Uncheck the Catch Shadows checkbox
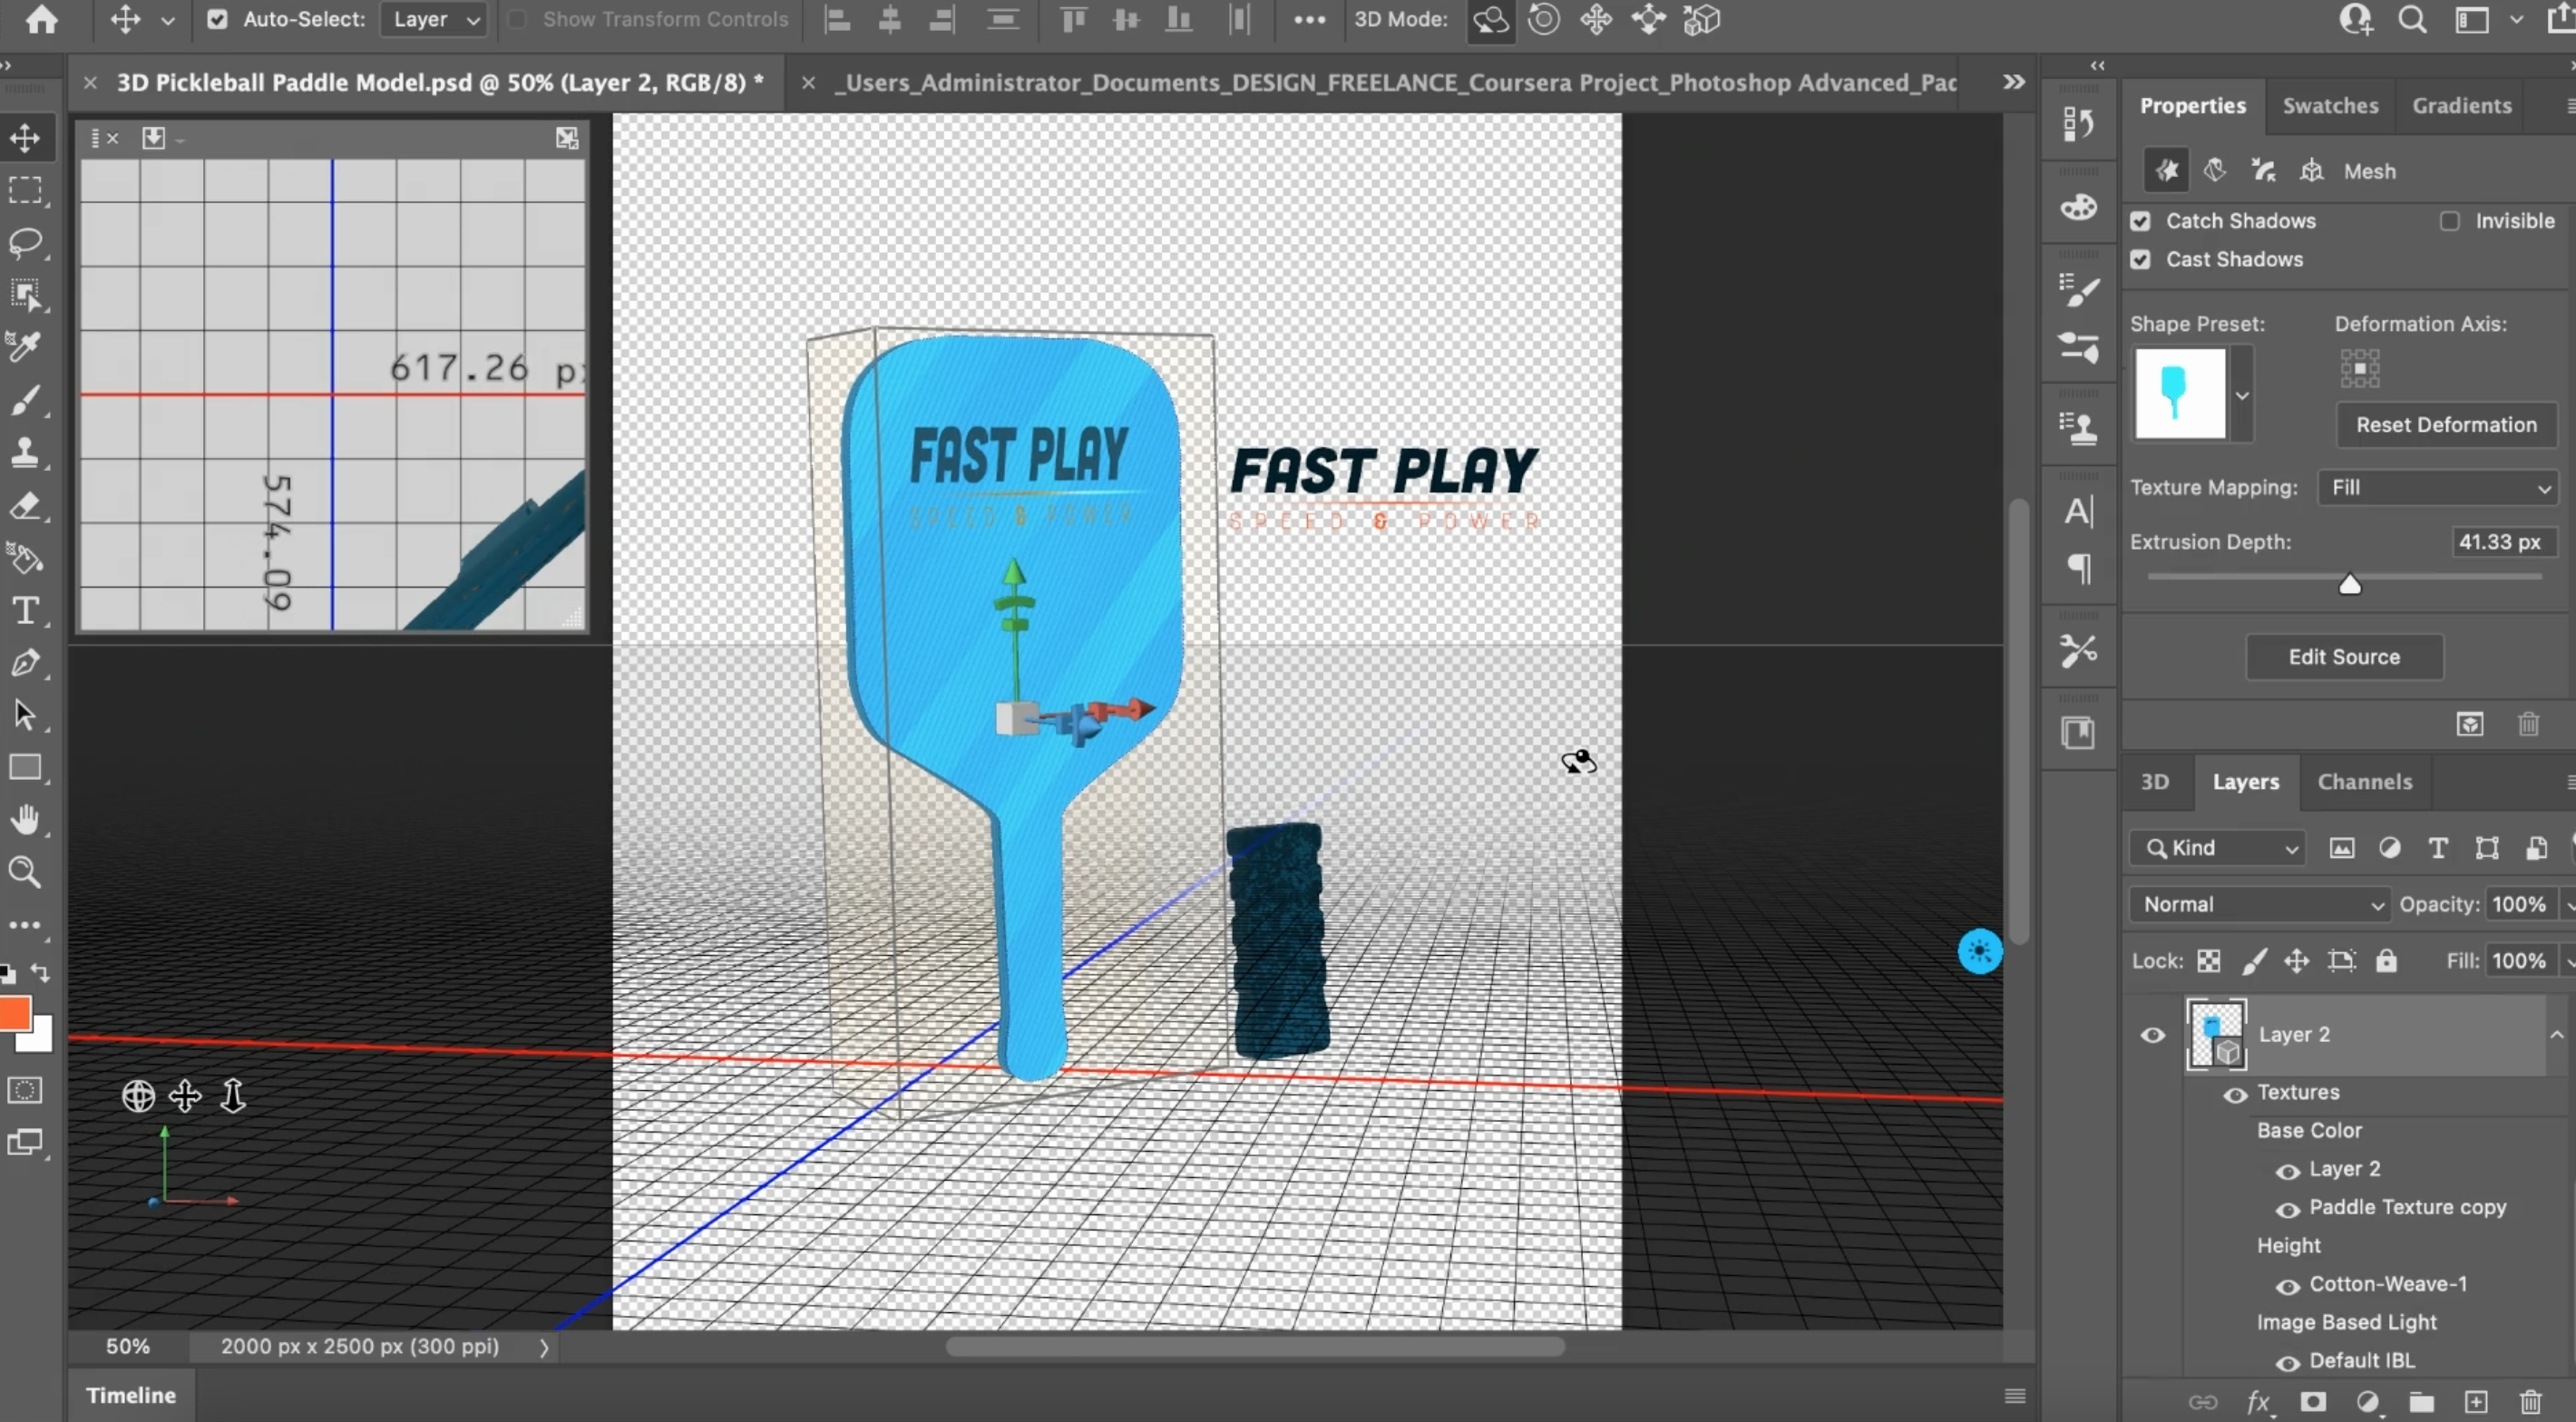This screenshot has height=1422, width=2576. (x=2140, y=221)
